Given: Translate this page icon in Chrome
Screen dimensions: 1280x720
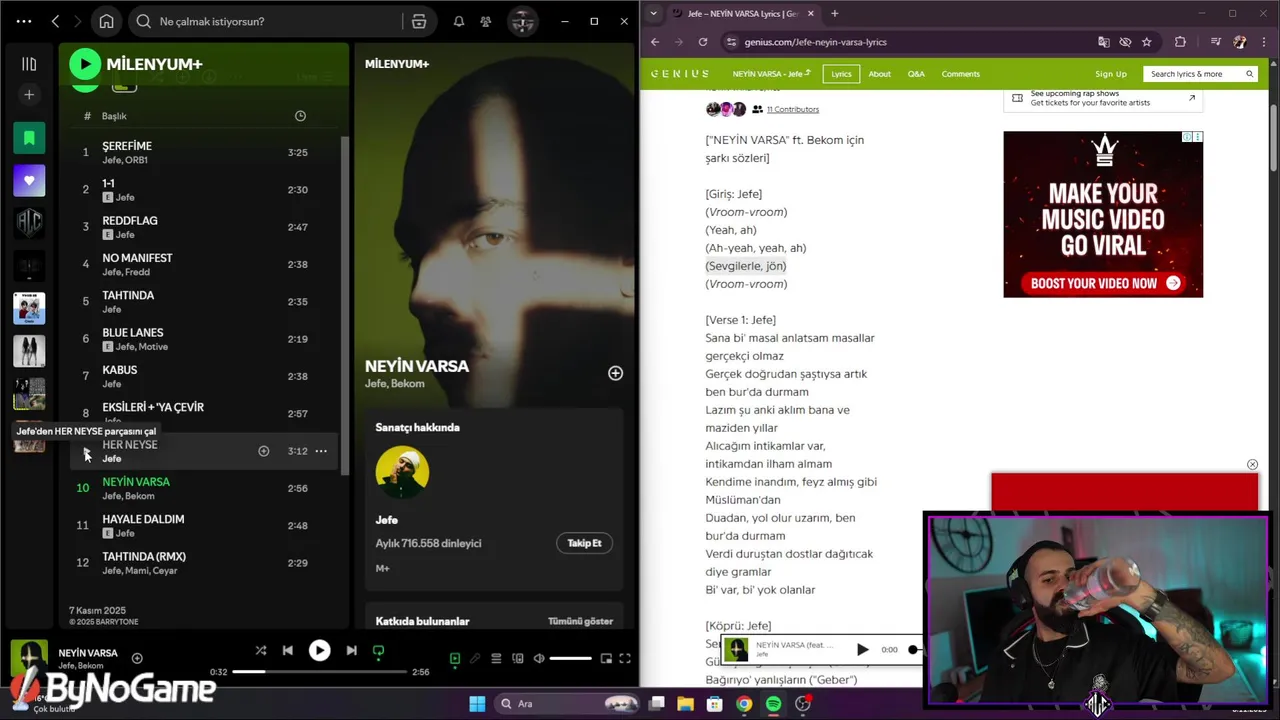Looking at the screenshot, I should (x=1104, y=42).
